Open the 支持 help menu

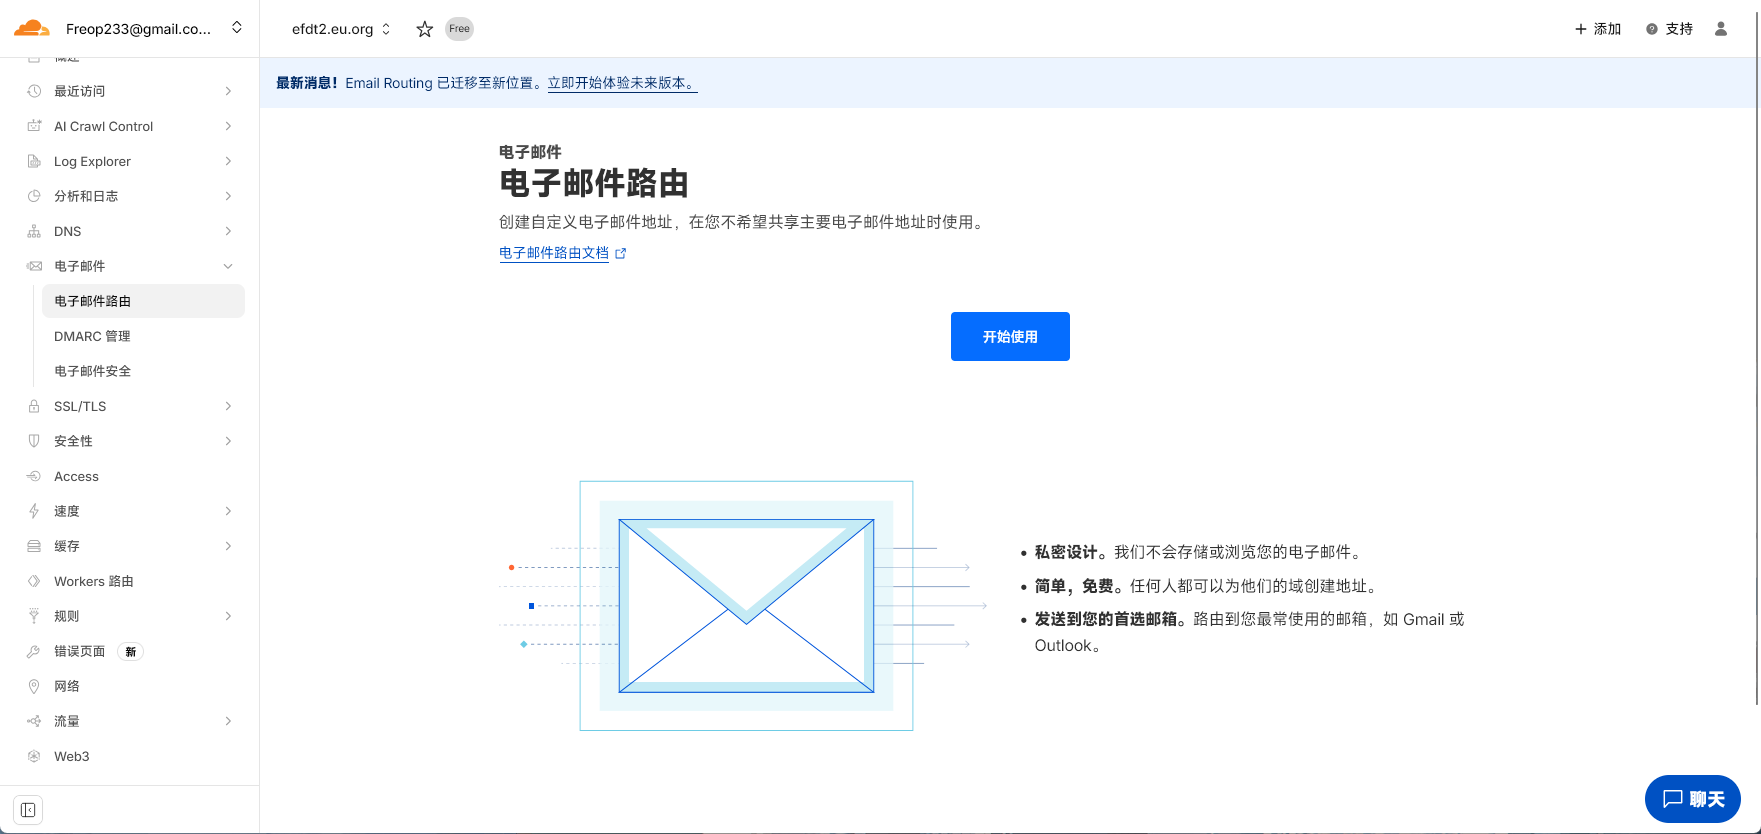click(1669, 29)
